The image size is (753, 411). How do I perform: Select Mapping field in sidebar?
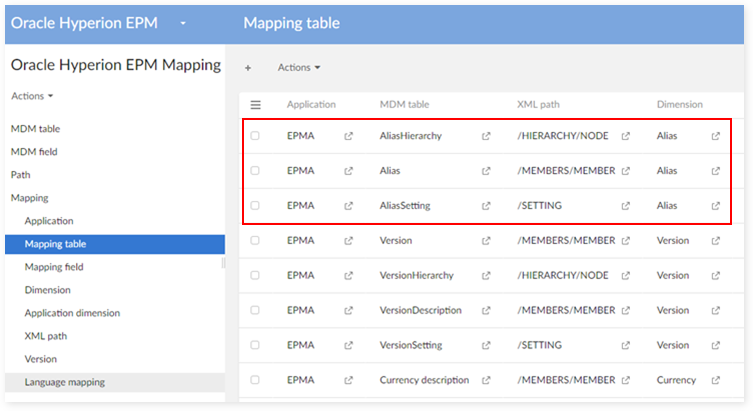click(54, 267)
